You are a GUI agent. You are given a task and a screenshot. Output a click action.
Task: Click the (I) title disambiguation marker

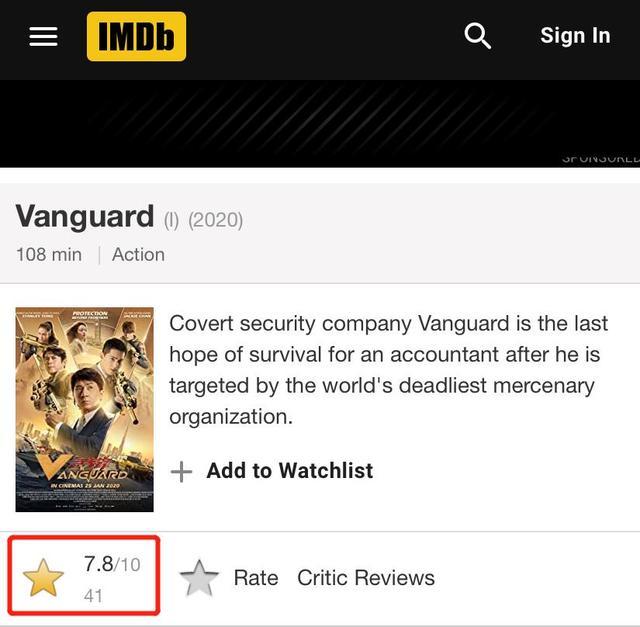(x=171, y=219)
